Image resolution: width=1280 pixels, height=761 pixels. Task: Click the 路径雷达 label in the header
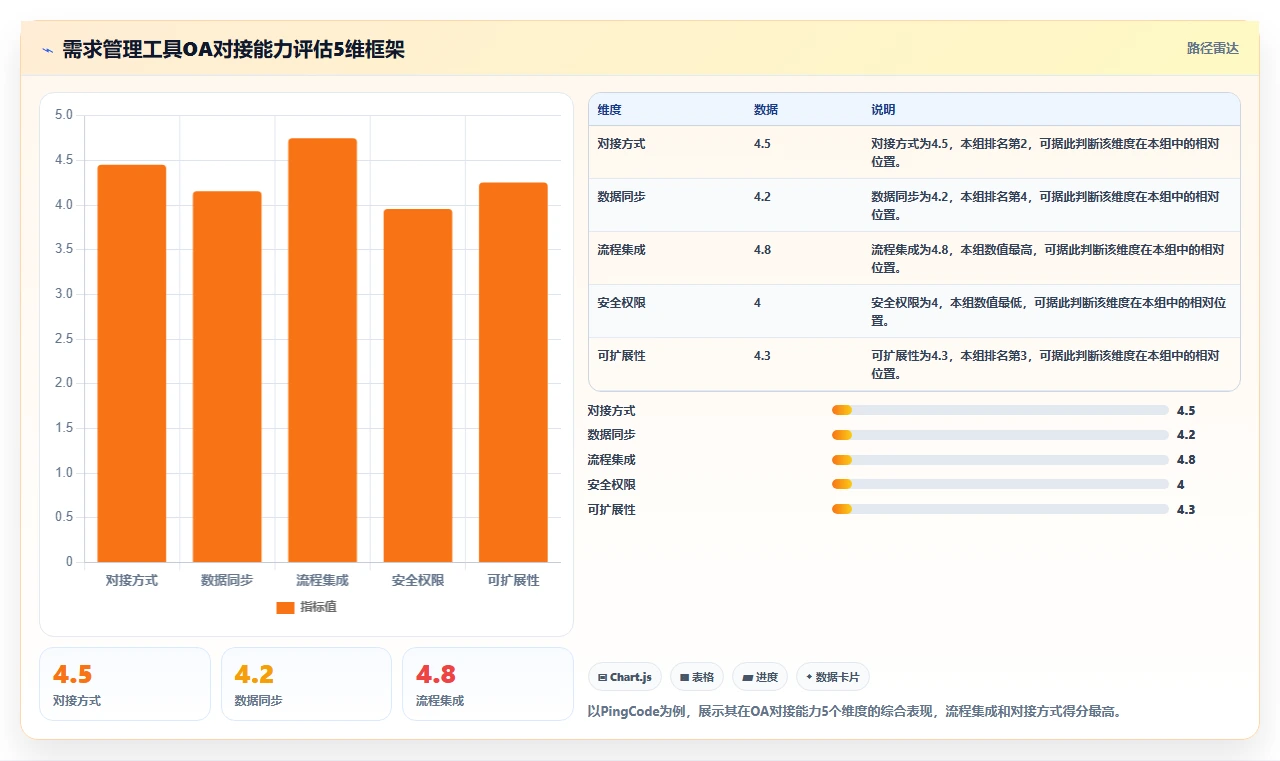1212,48
